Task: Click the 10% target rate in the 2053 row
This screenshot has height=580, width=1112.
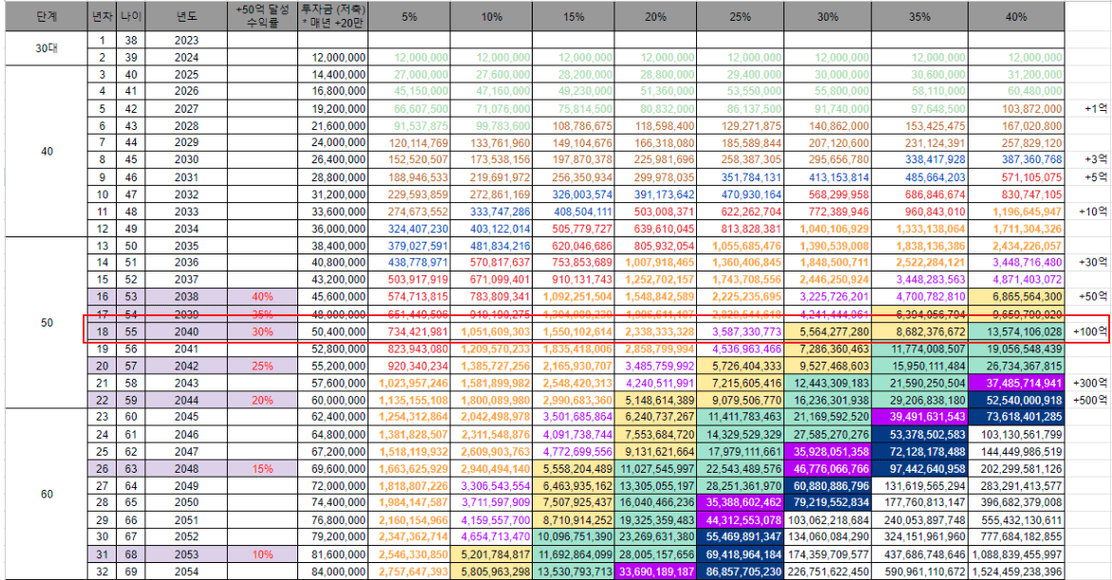Action: [x=261, y=551]
